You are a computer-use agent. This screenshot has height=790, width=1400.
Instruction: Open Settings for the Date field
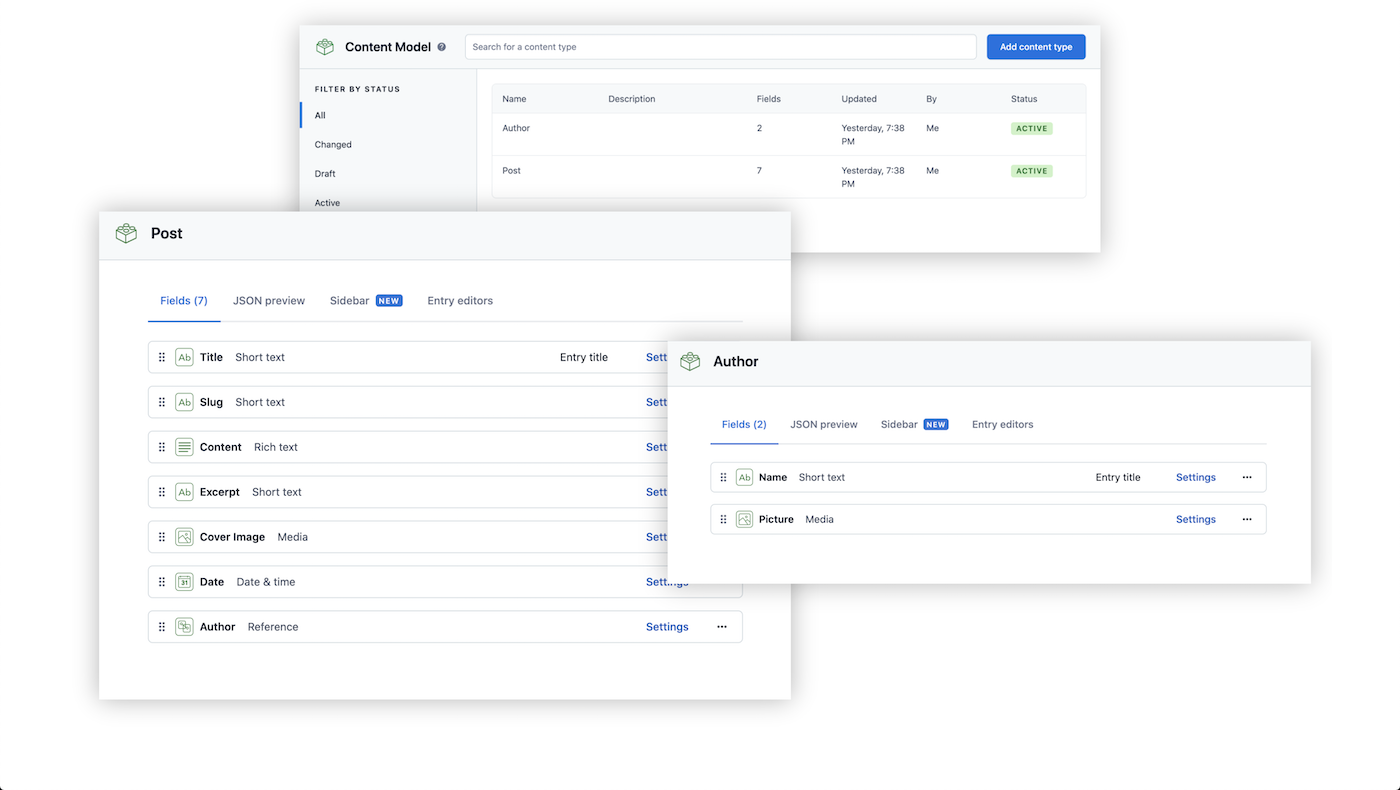667,582
